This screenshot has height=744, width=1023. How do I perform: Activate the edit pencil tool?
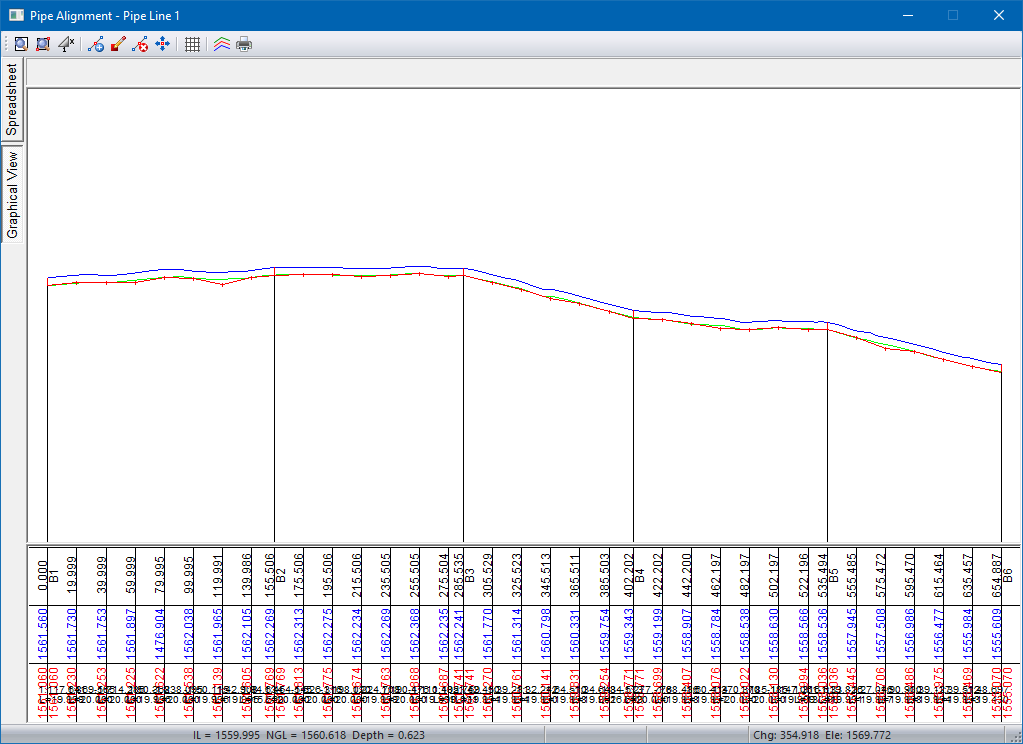click(118, 44)
